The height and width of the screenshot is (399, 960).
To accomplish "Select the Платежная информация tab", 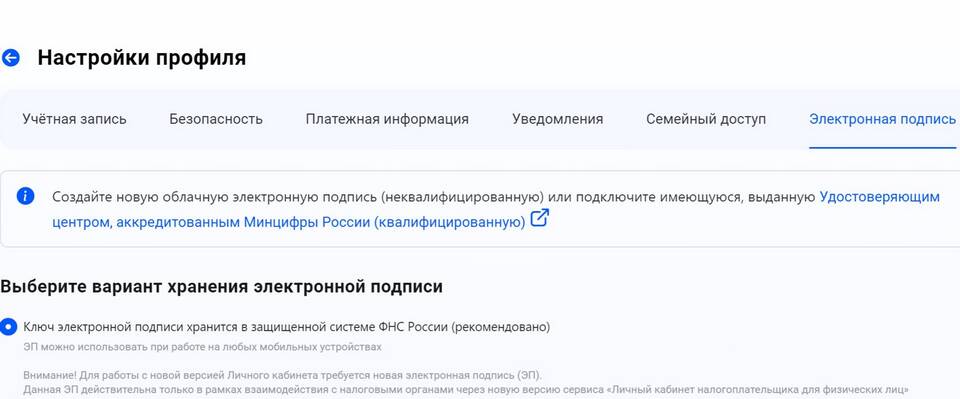I will tap(387, 119).
